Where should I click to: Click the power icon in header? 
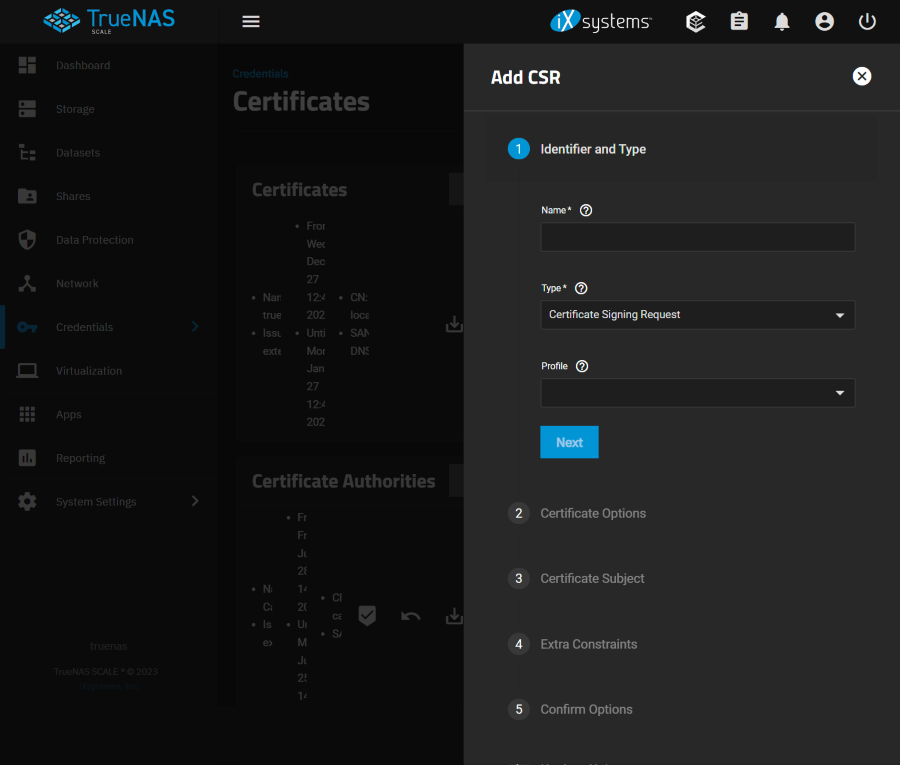(x=867, y=21)
